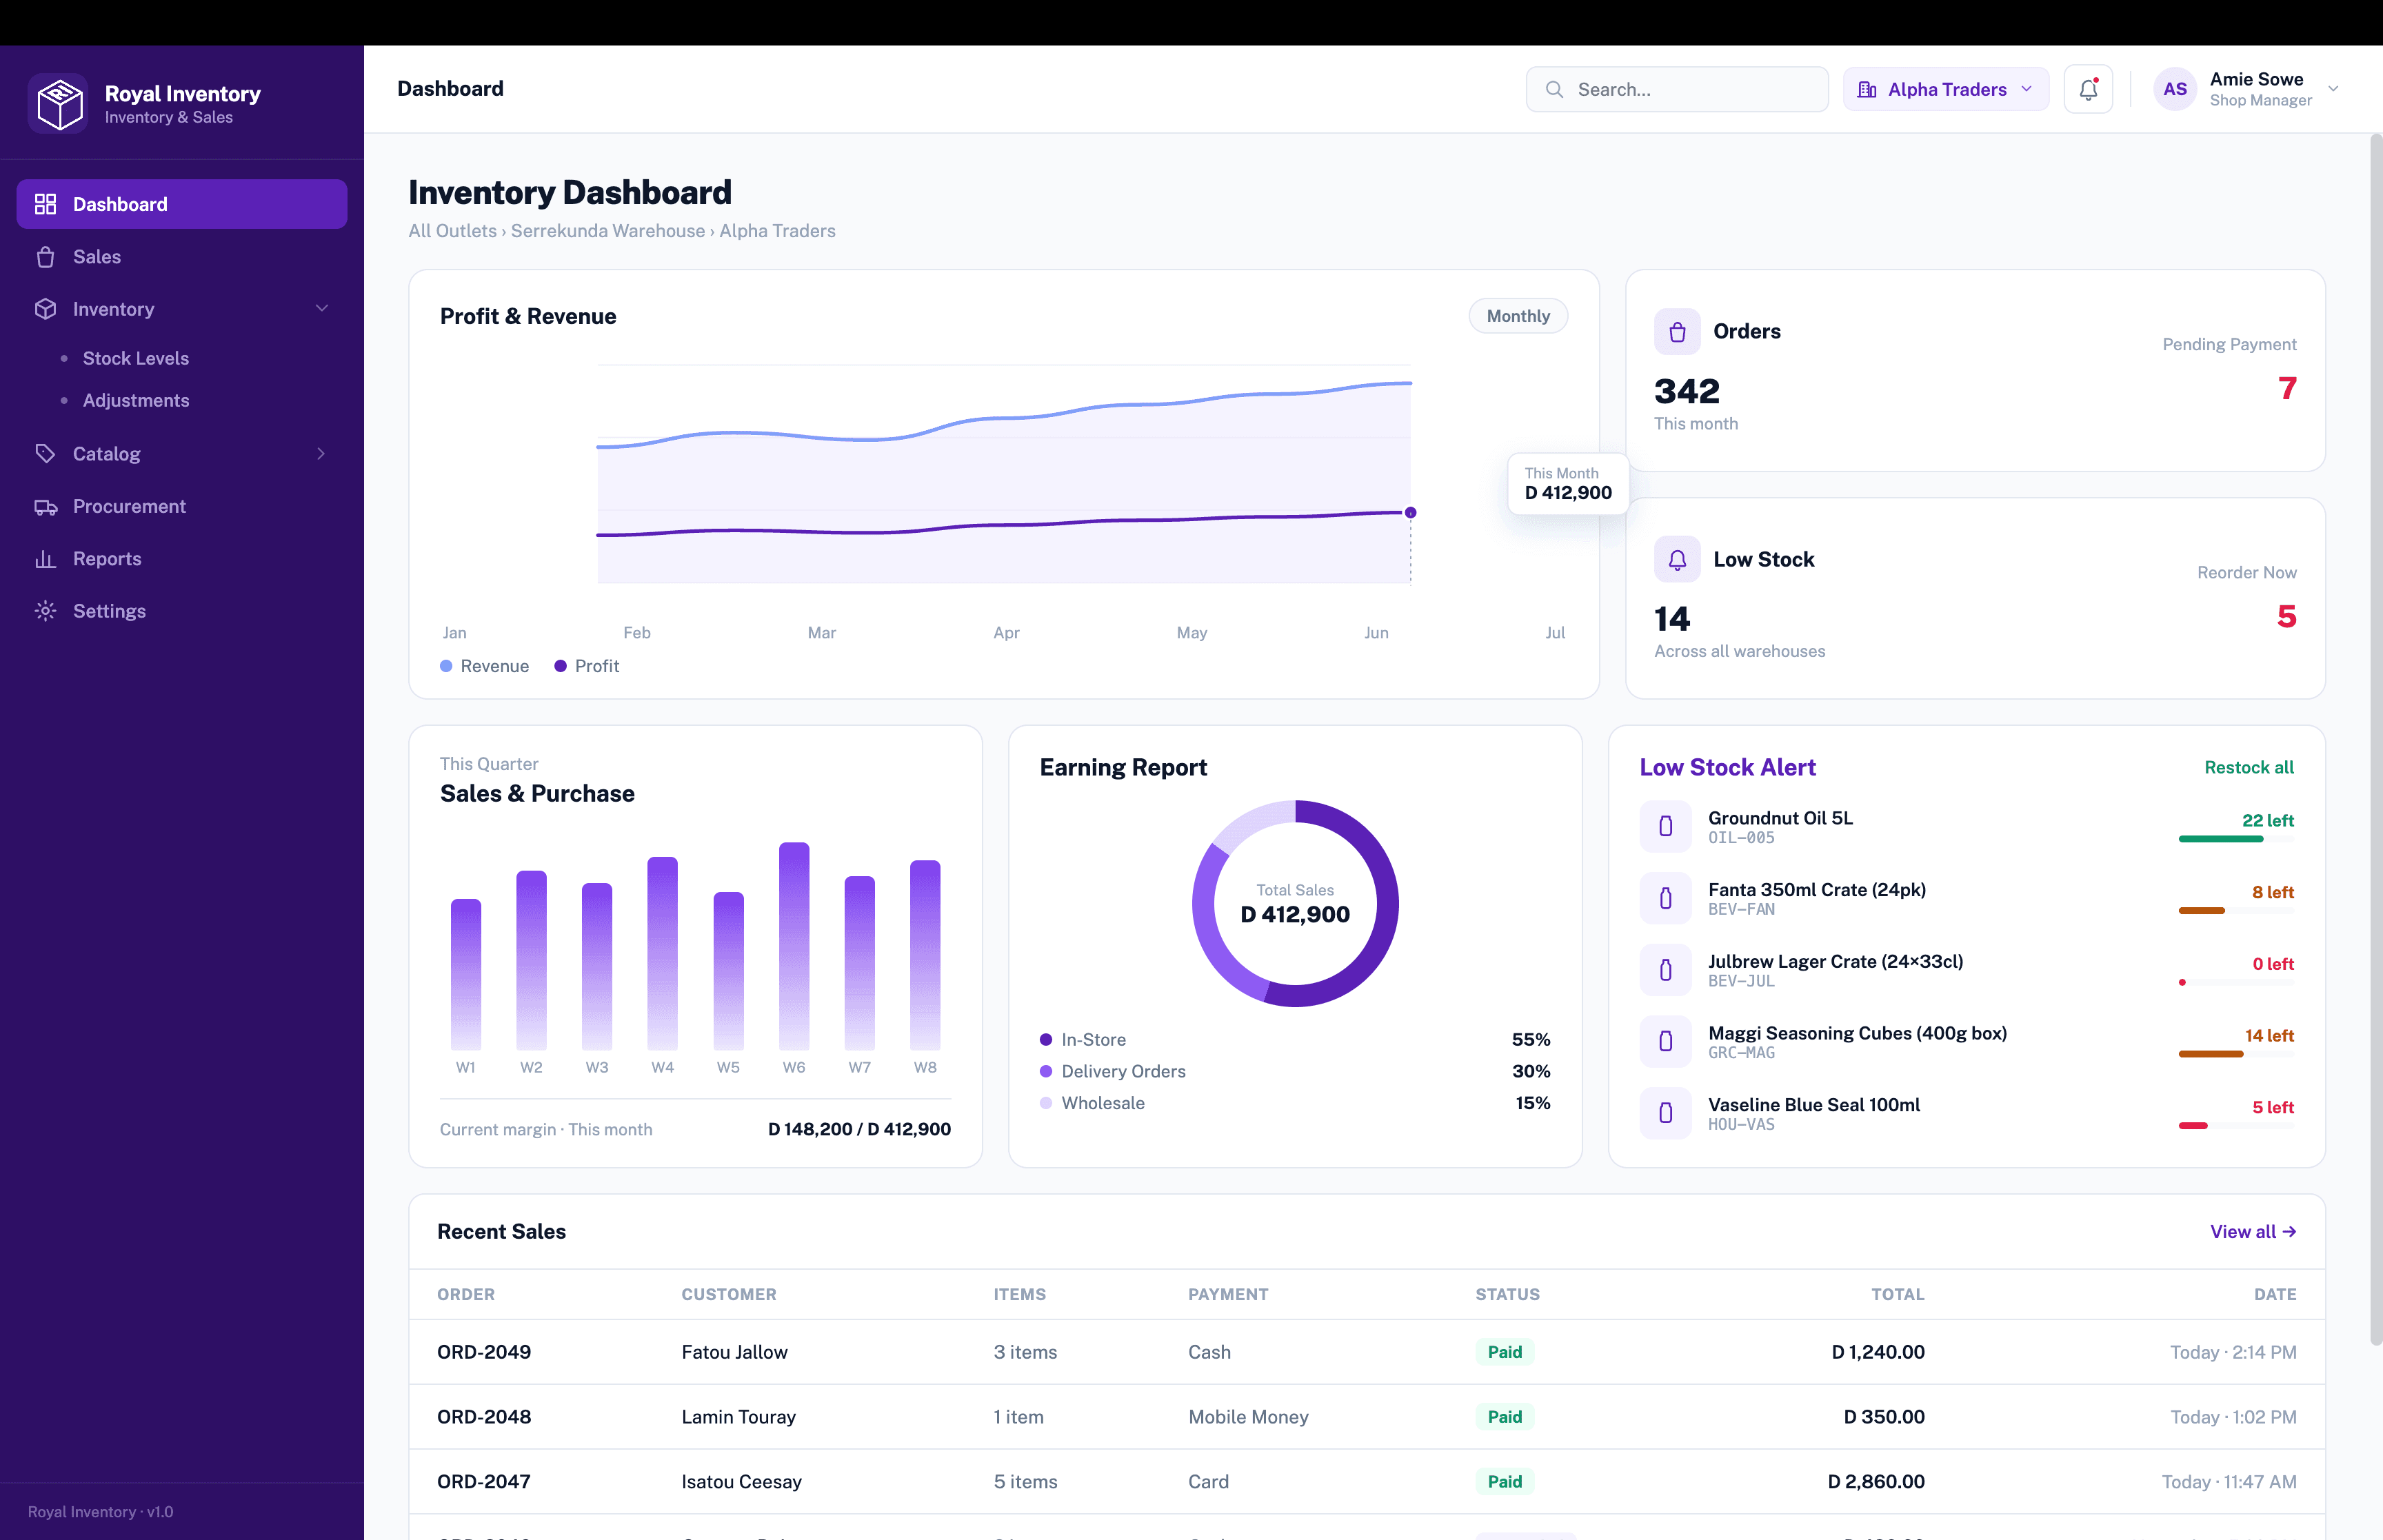This screenshot has width=2383, height=1540.
Task: Click the Restock all link
Action: 2248,767
